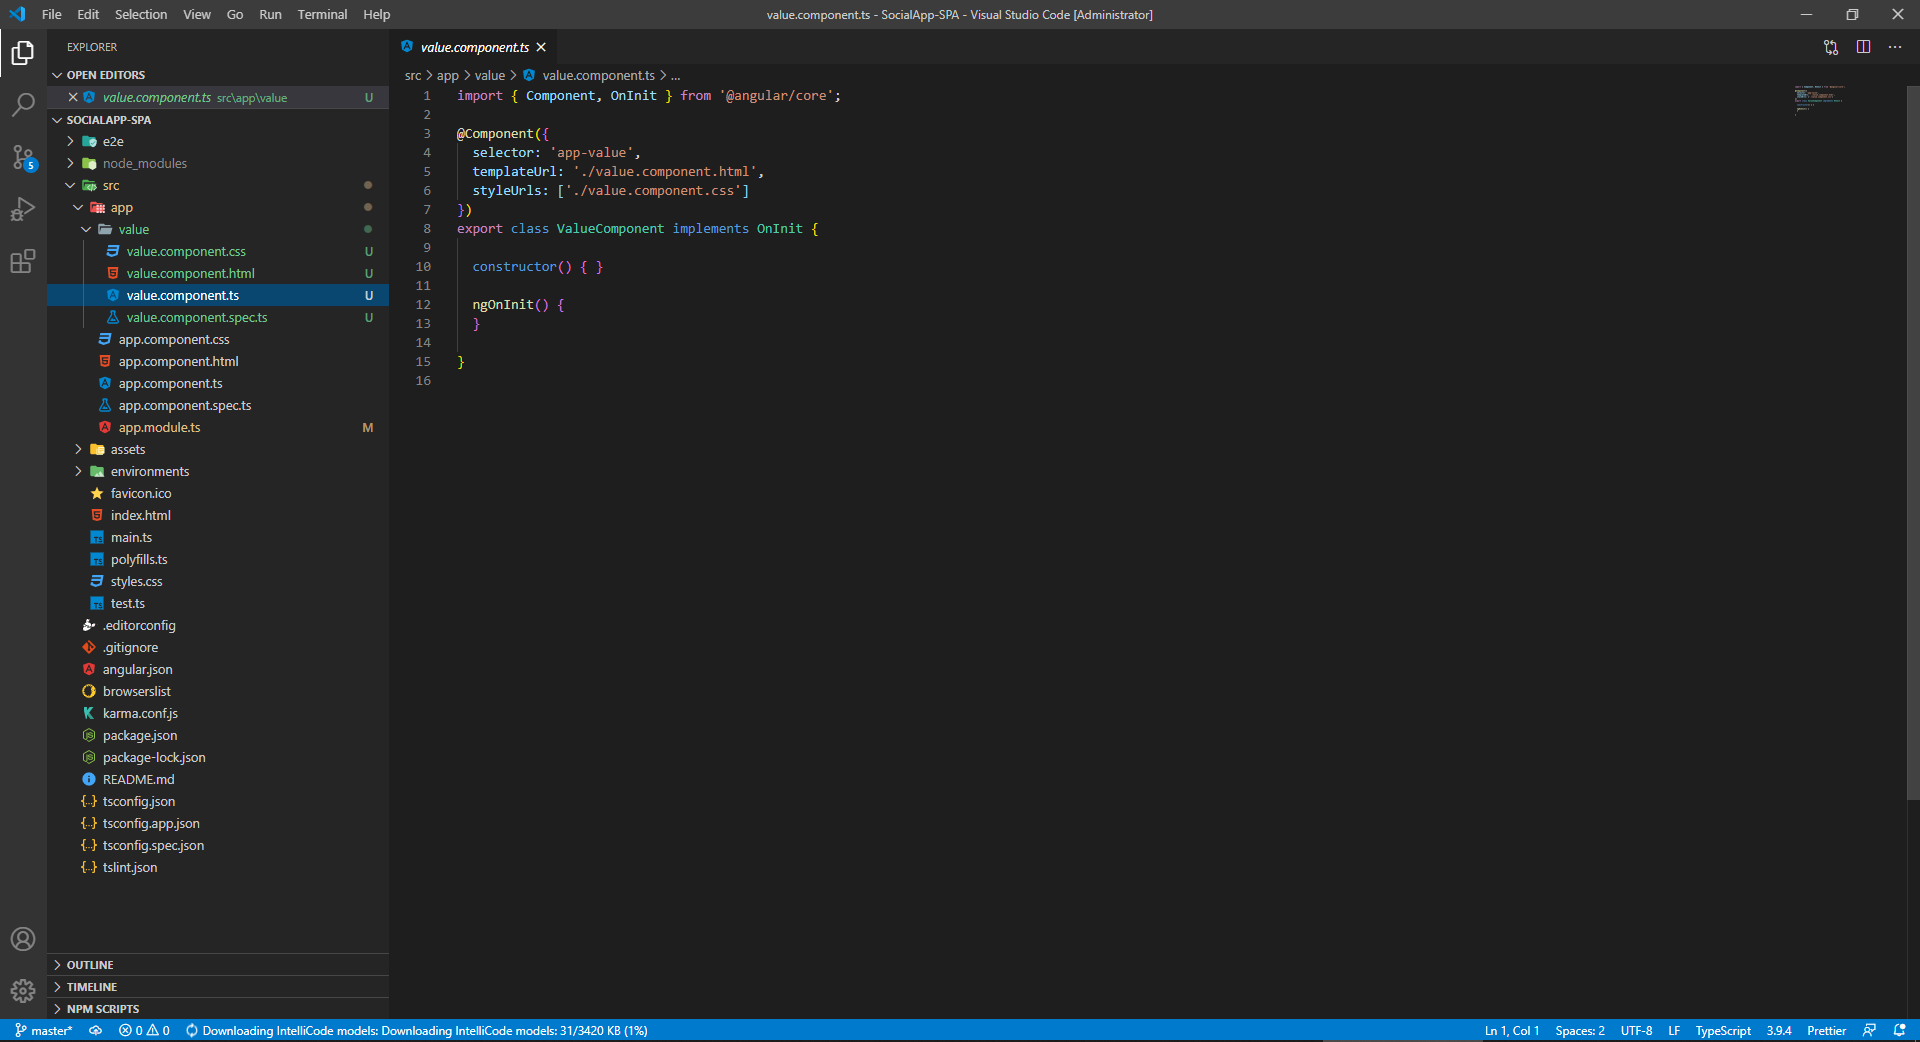The height and width of the screenshot is (1042, 1920).
Task: Collapse the Open Editors section
Action: pyautogui.click(x=218, y=75)
